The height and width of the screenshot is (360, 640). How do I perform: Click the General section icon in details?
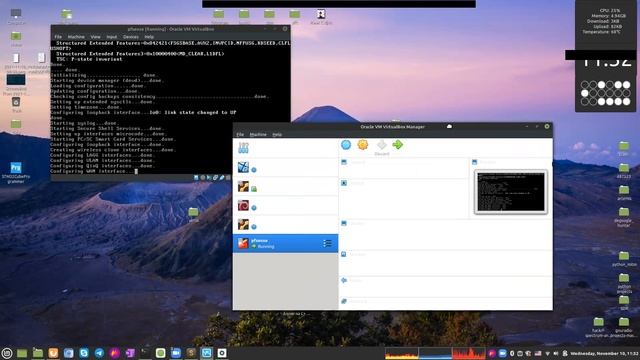click(x=344, y=162)
